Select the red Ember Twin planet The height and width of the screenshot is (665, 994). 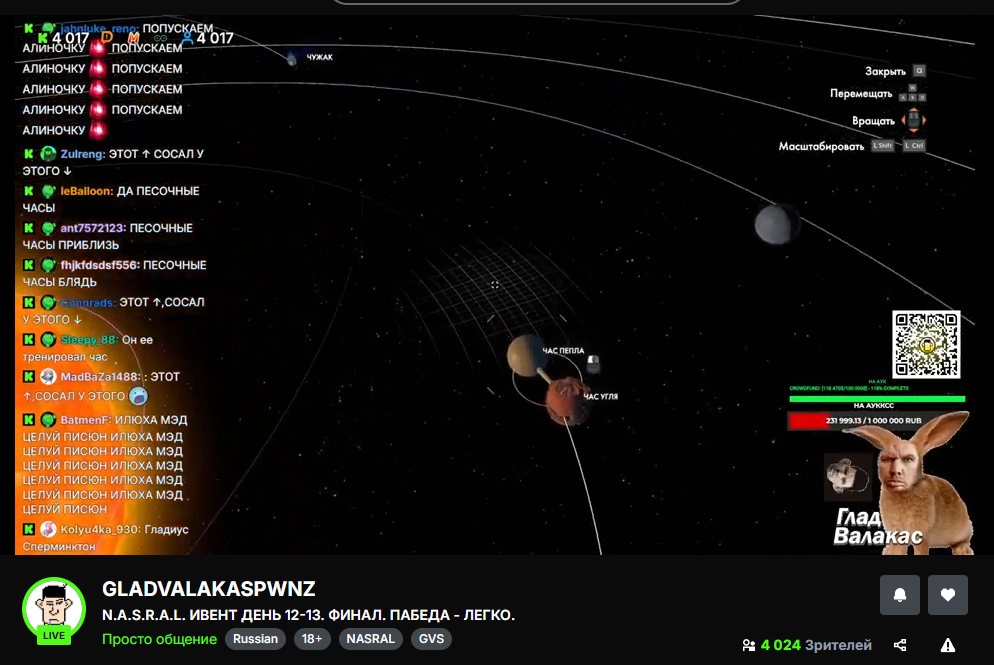click(565, 399)
